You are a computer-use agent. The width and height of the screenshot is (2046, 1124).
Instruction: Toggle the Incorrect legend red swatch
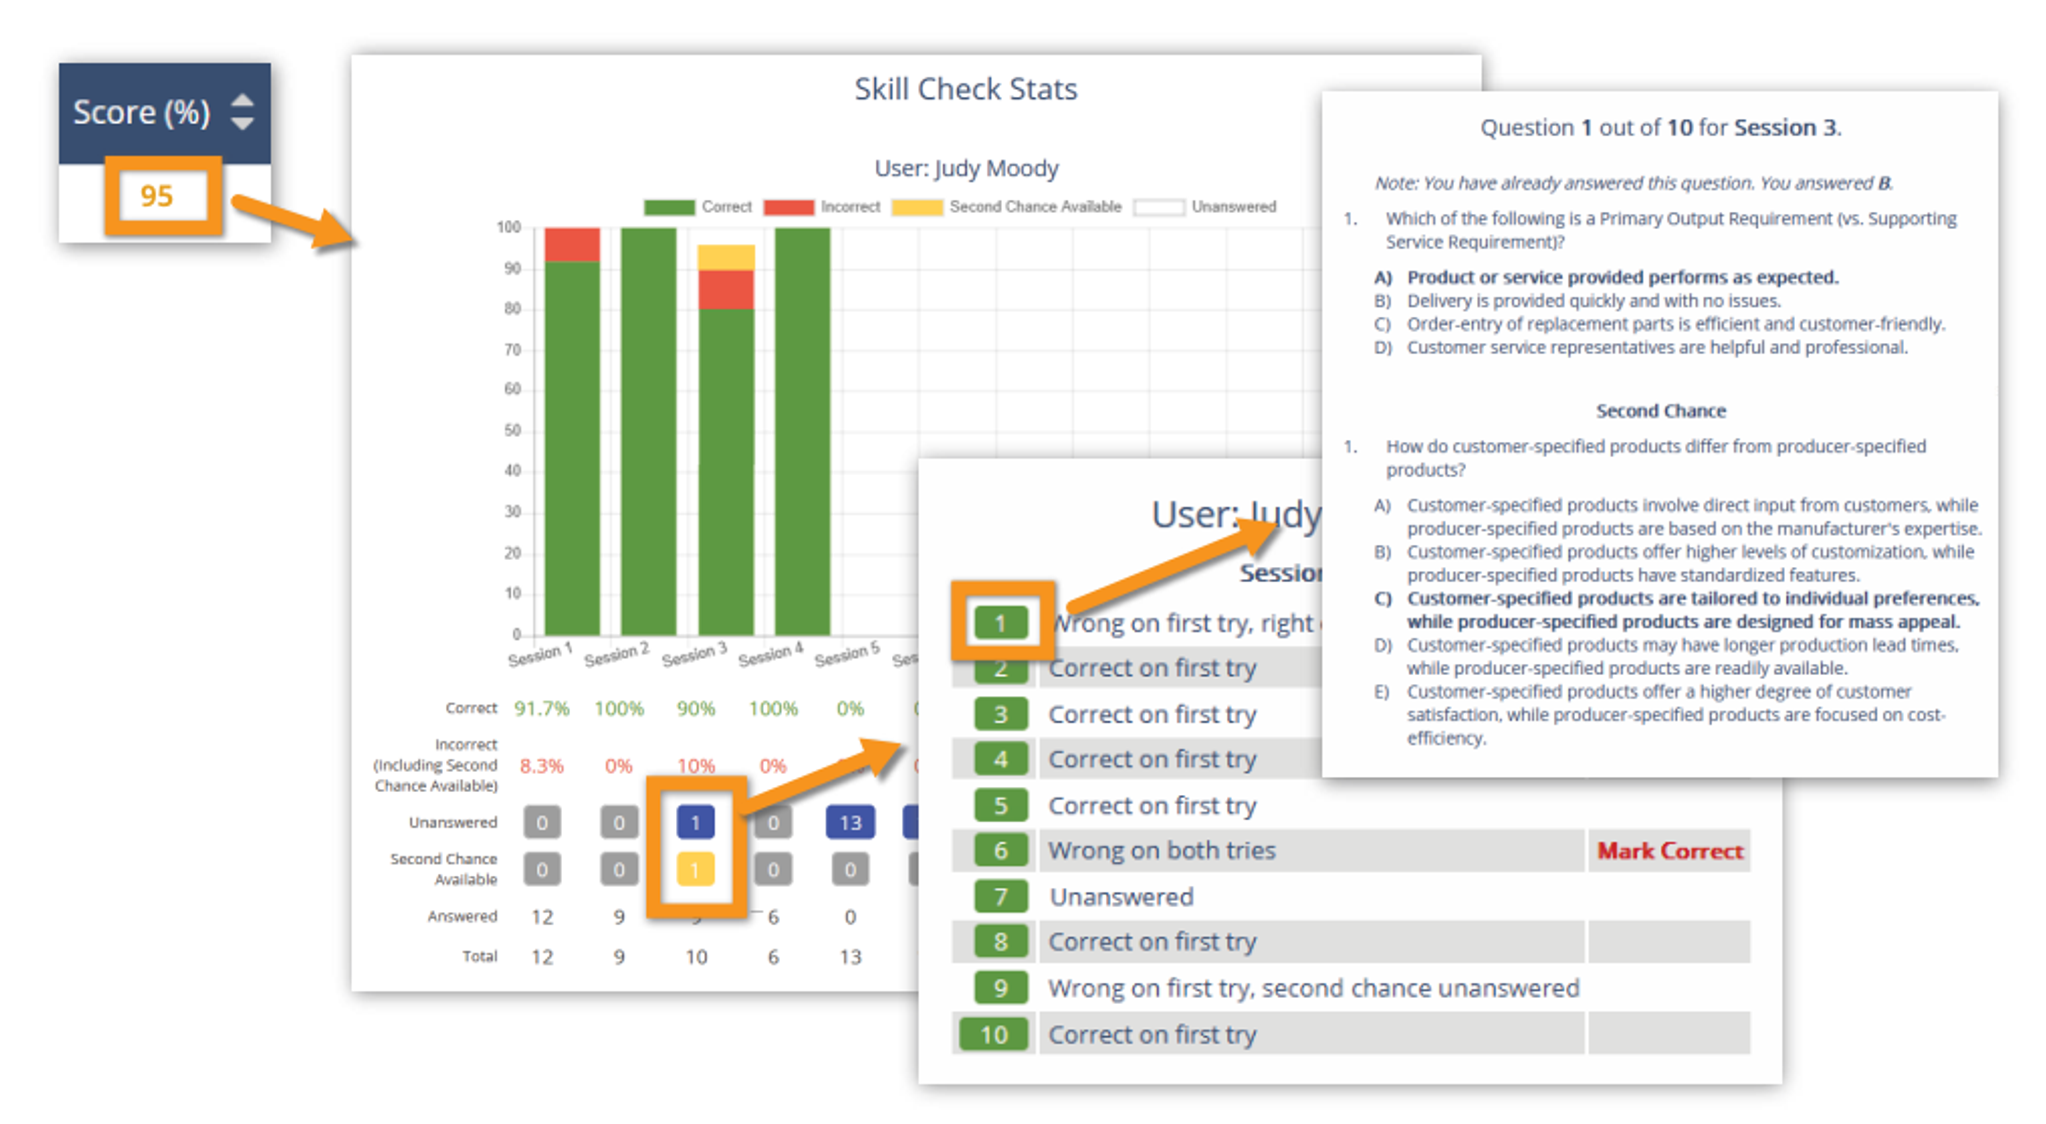pos(788,207)
